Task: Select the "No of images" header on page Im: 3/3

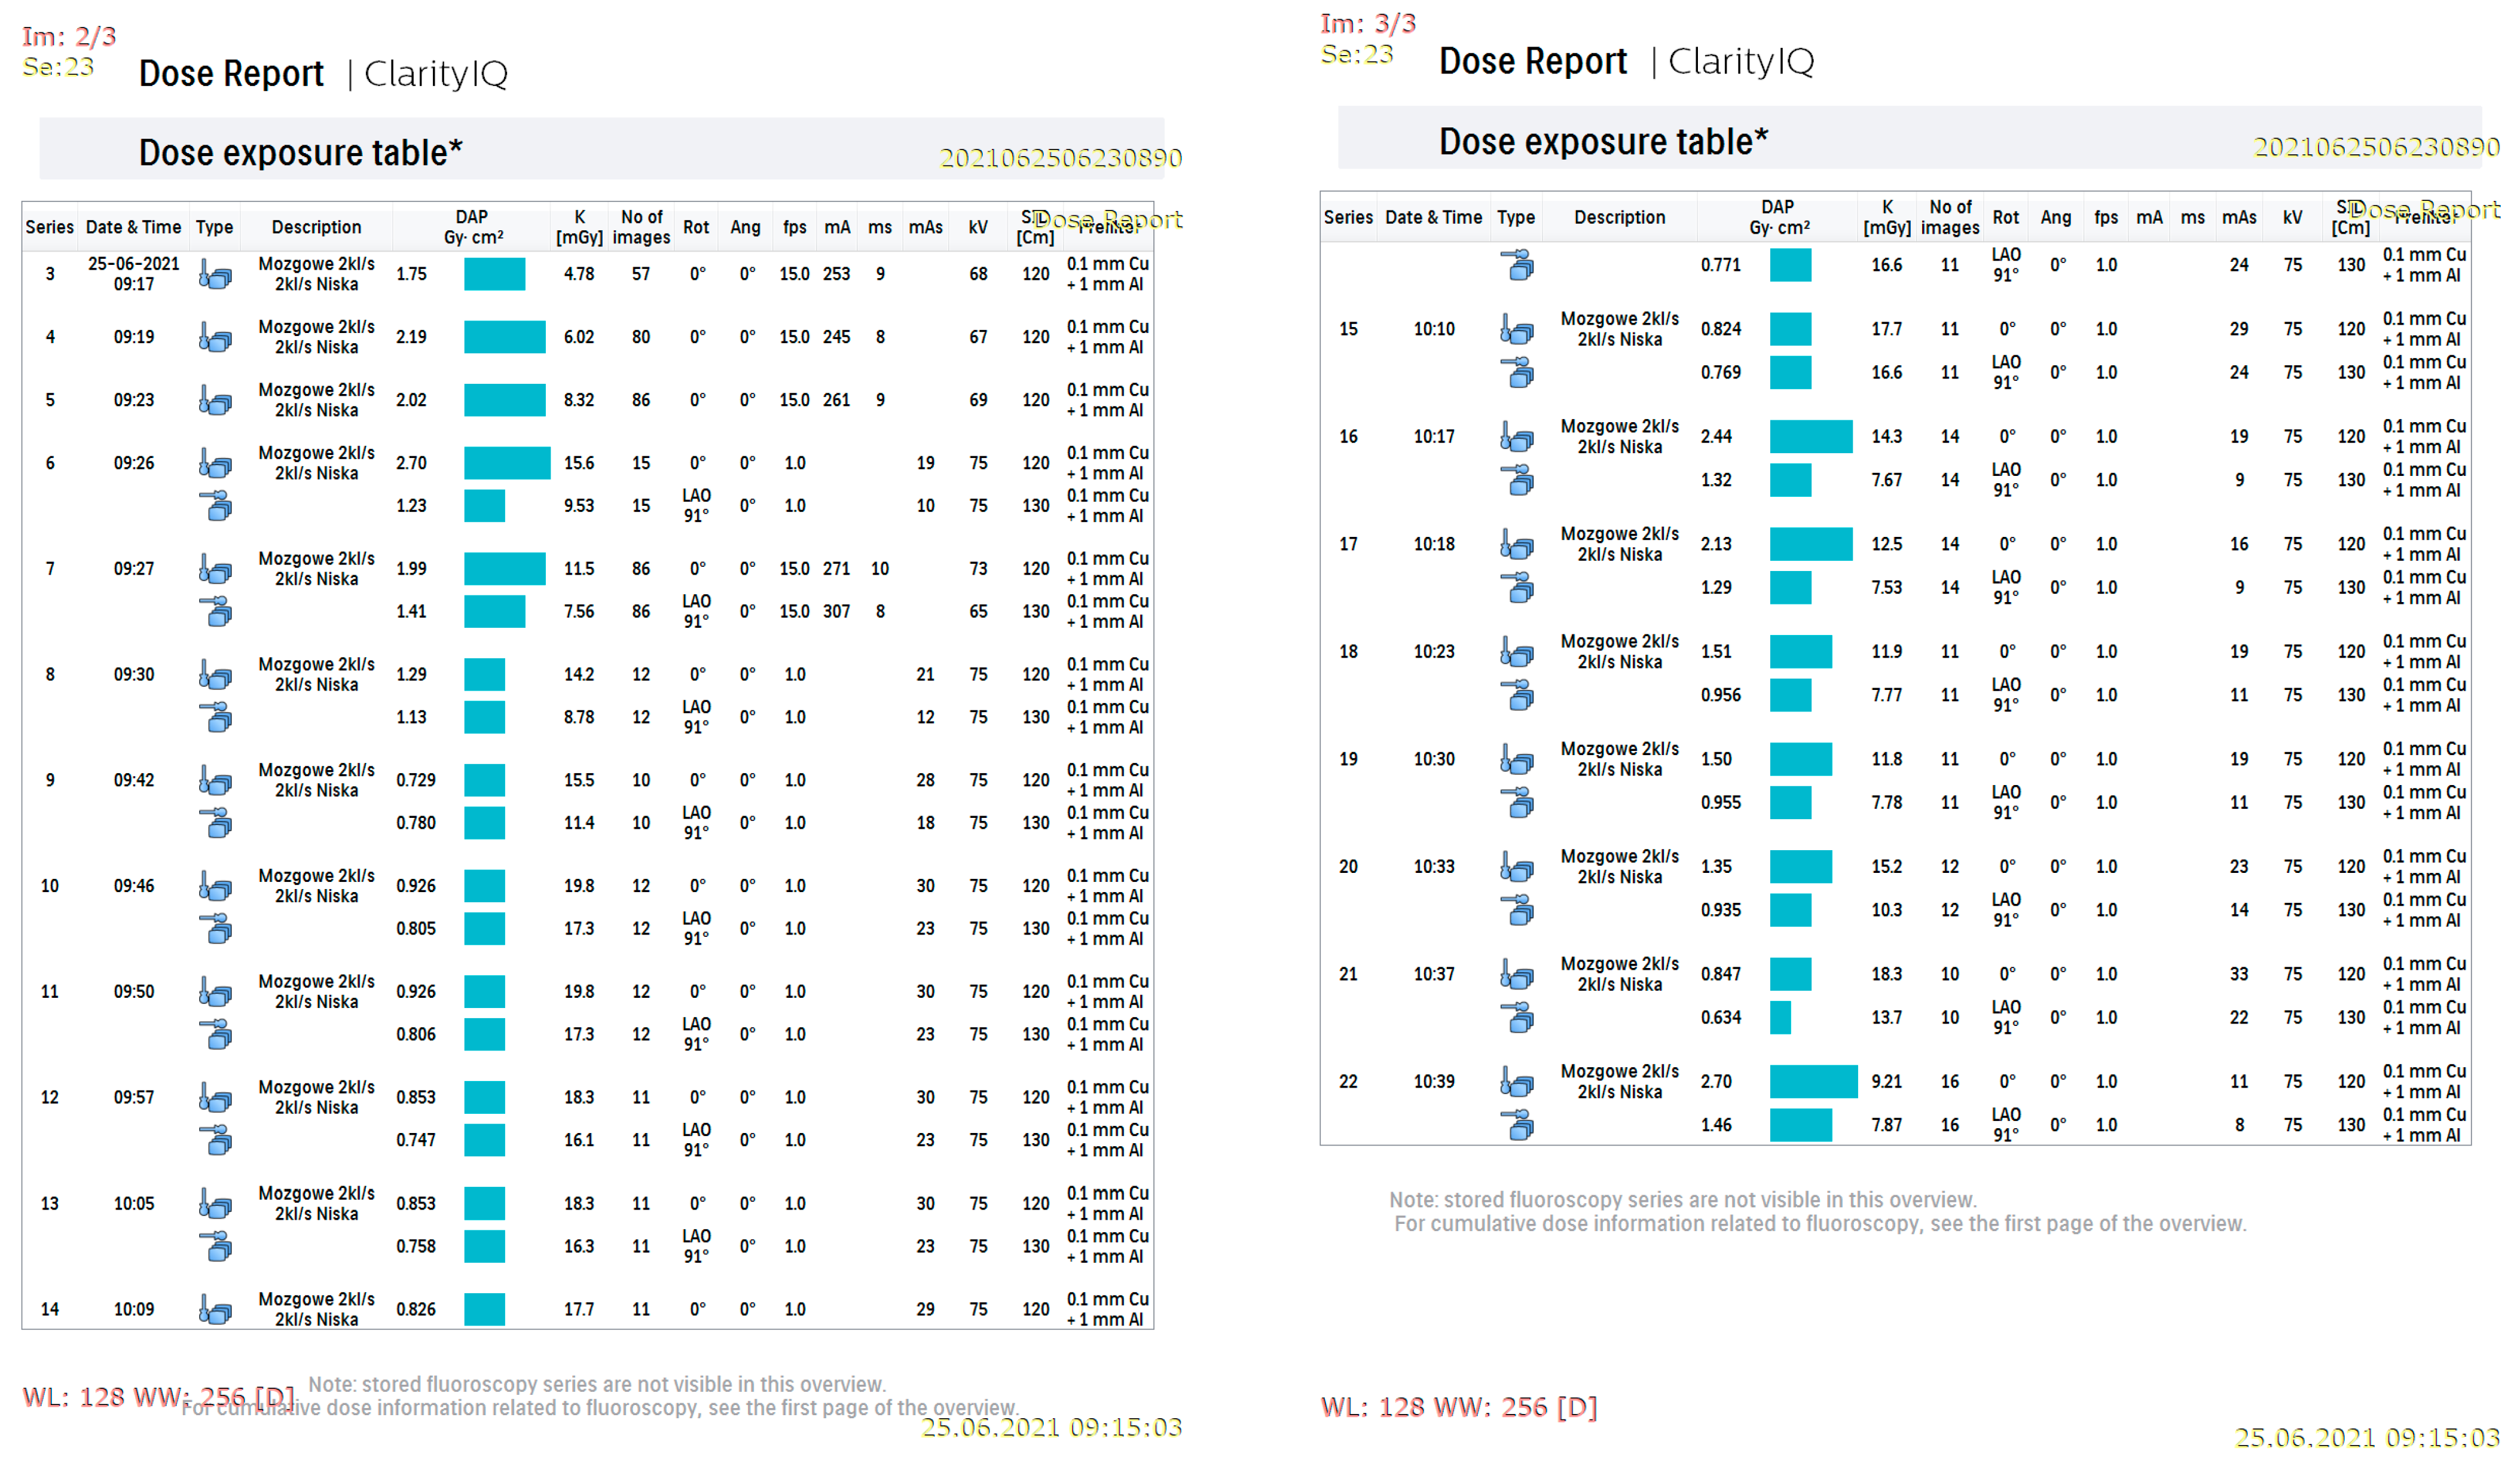Action: click(x=1950, y=217)
